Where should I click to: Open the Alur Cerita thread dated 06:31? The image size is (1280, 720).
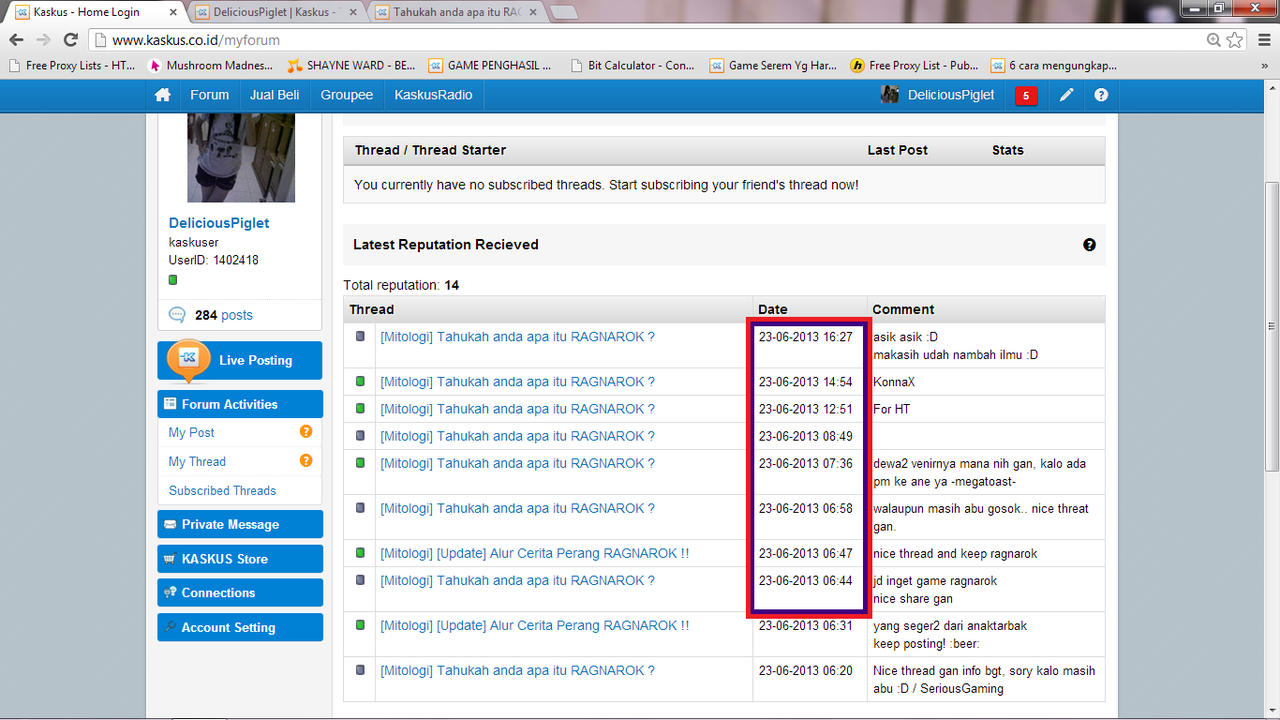coord(534,625)
